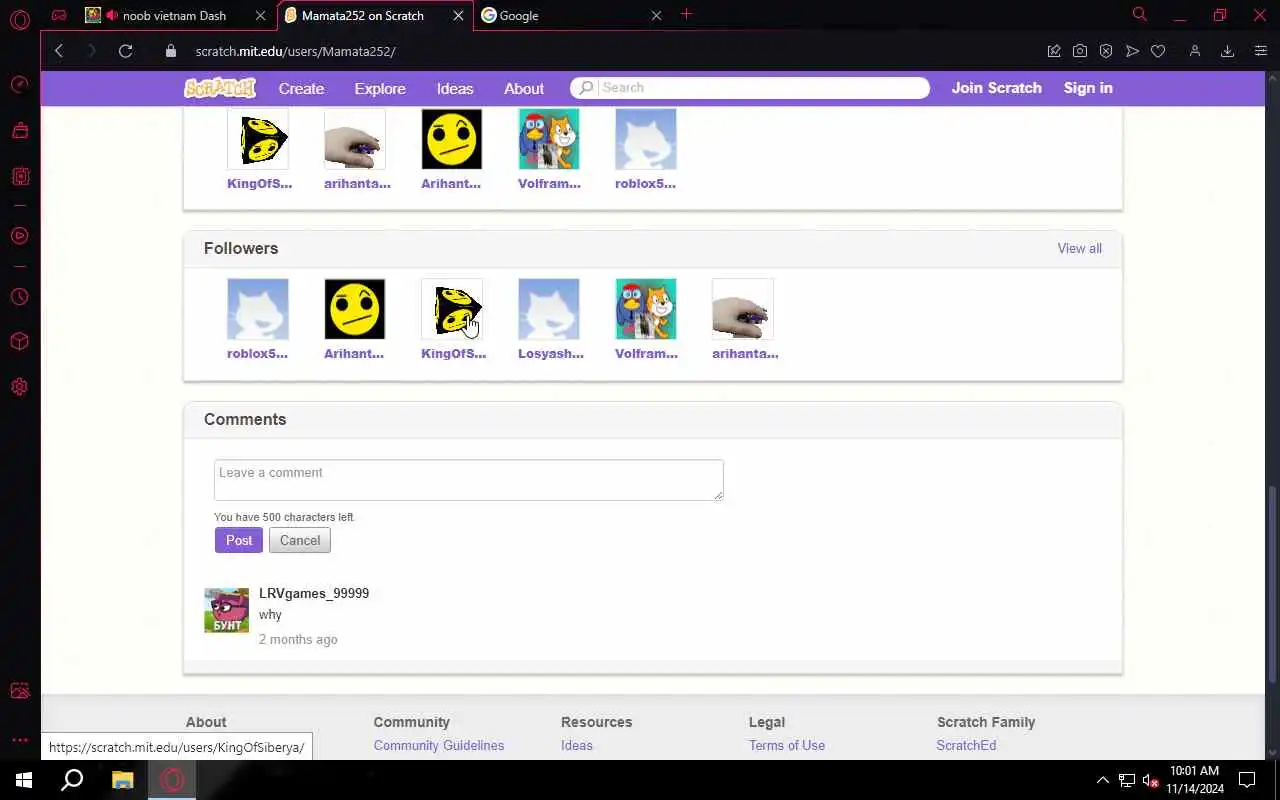Open the profile account icon
The height and width of the screenshot is (800, 1280).
point(1194,51)
